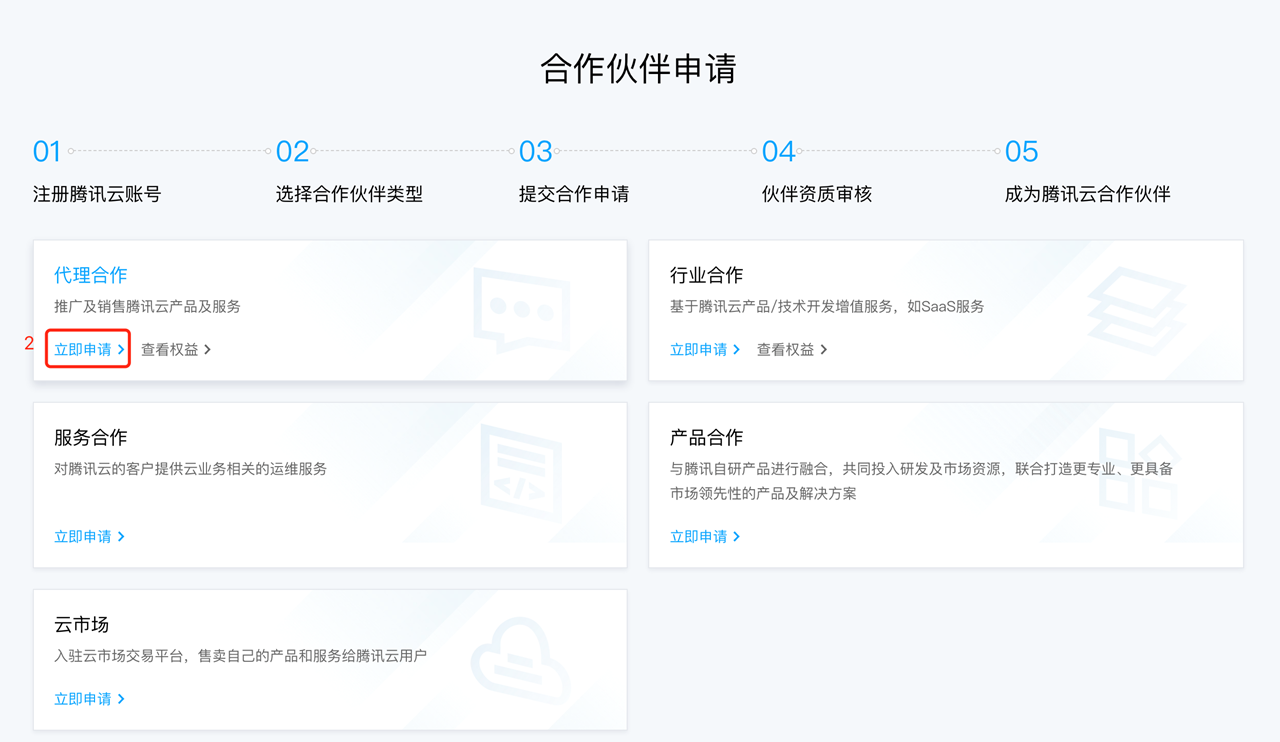Click step number 05
1280x742 pixels.
point(1022,152)
